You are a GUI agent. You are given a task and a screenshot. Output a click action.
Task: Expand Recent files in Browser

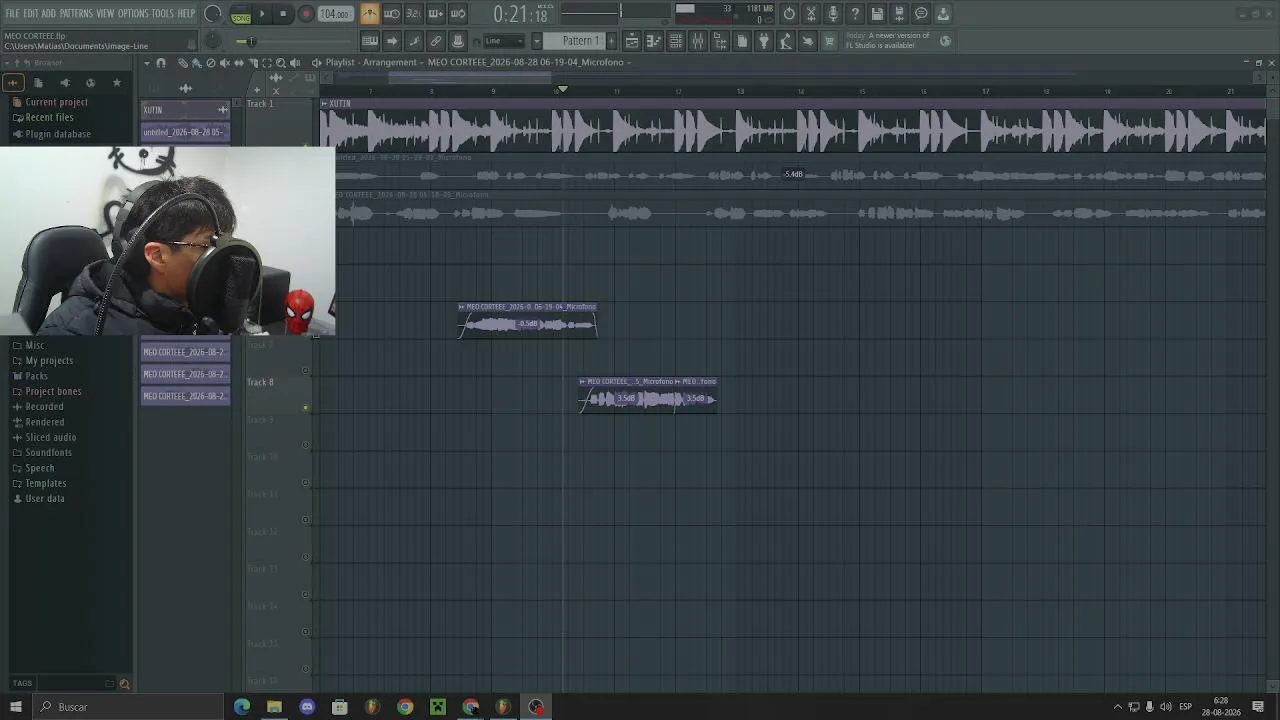[49, 118]
